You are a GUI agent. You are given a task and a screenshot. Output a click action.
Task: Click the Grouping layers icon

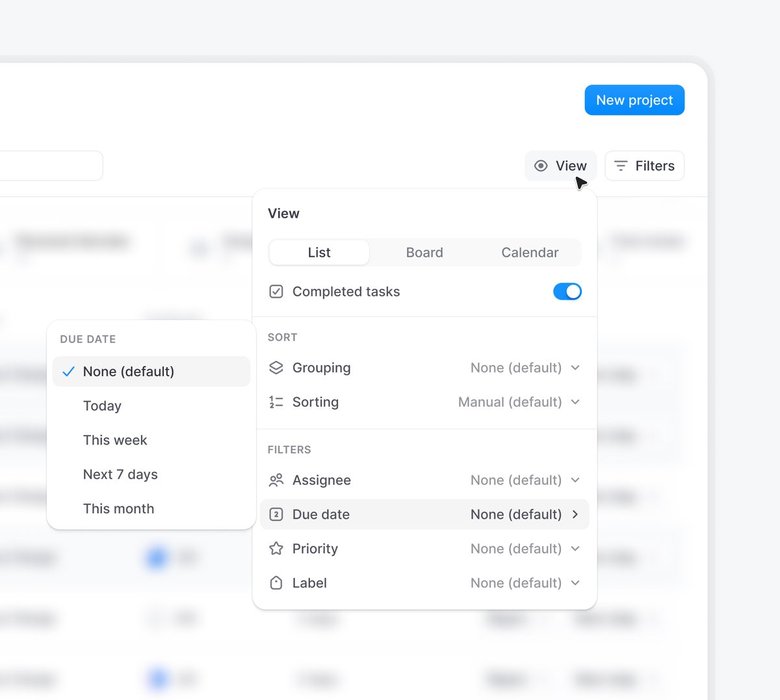point(277,368)
